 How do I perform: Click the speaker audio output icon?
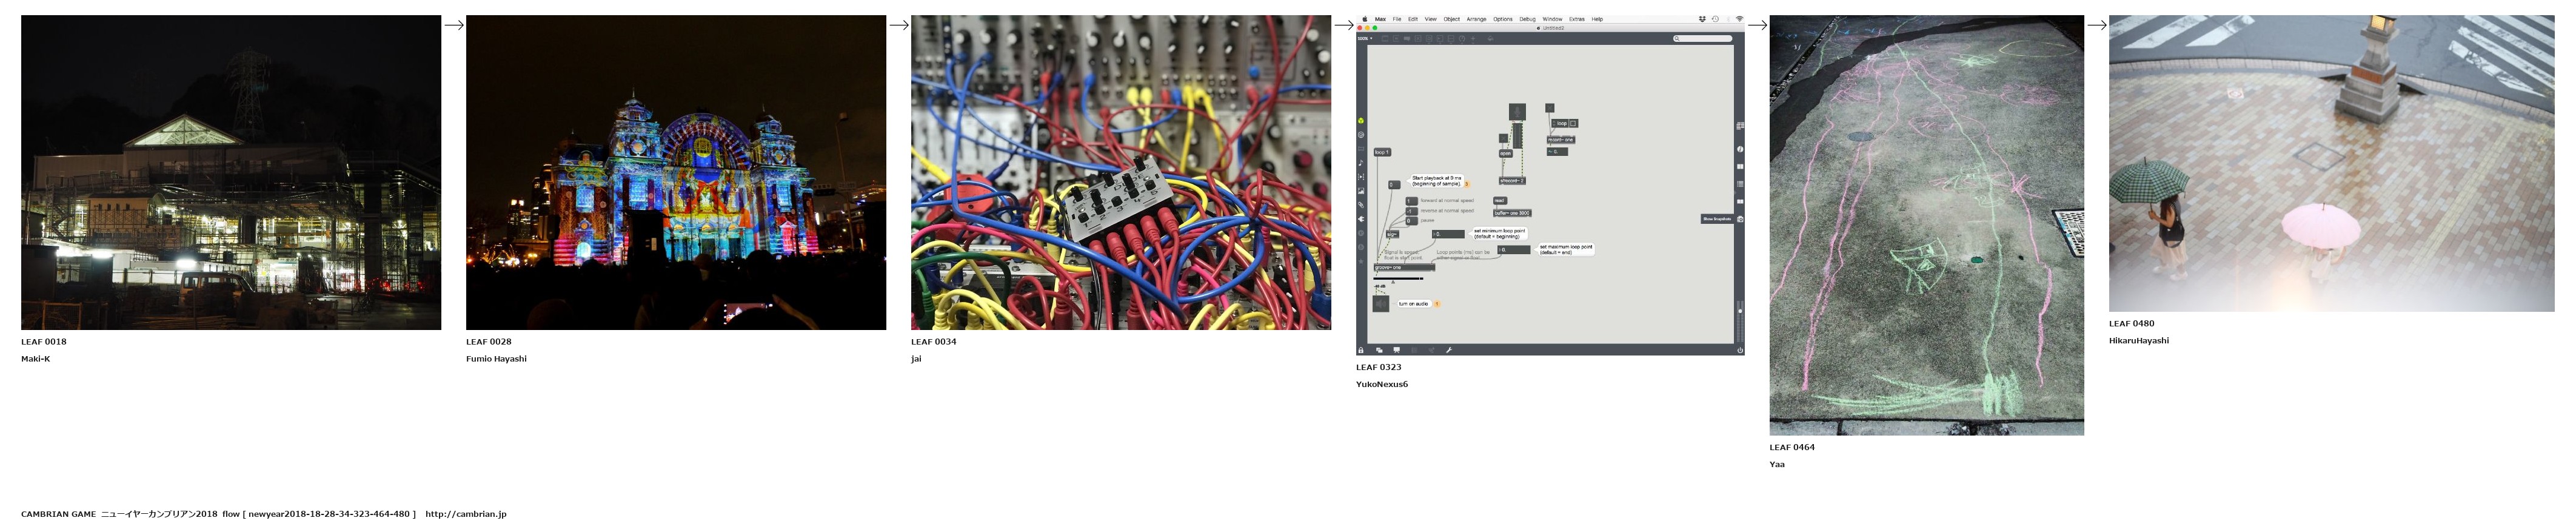tap(1380, 304)
